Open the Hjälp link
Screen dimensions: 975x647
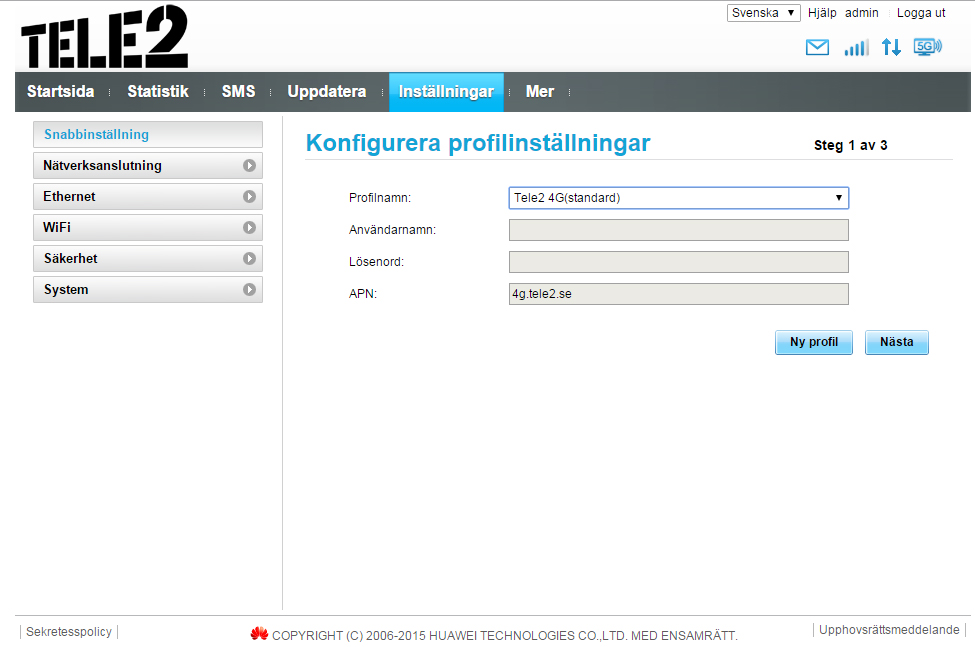click(x=822, y=13)
